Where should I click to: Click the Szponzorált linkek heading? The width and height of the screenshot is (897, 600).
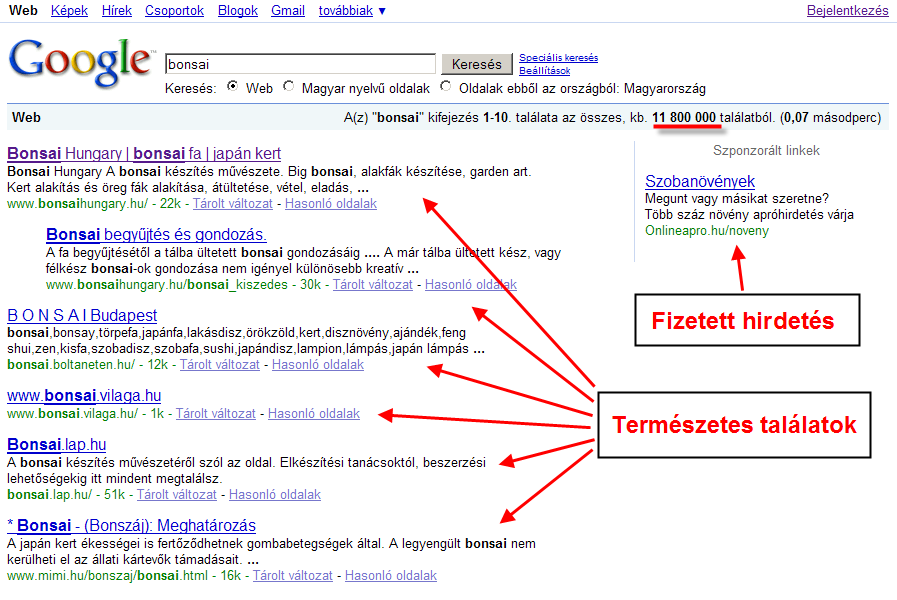(x=766, y=150)
